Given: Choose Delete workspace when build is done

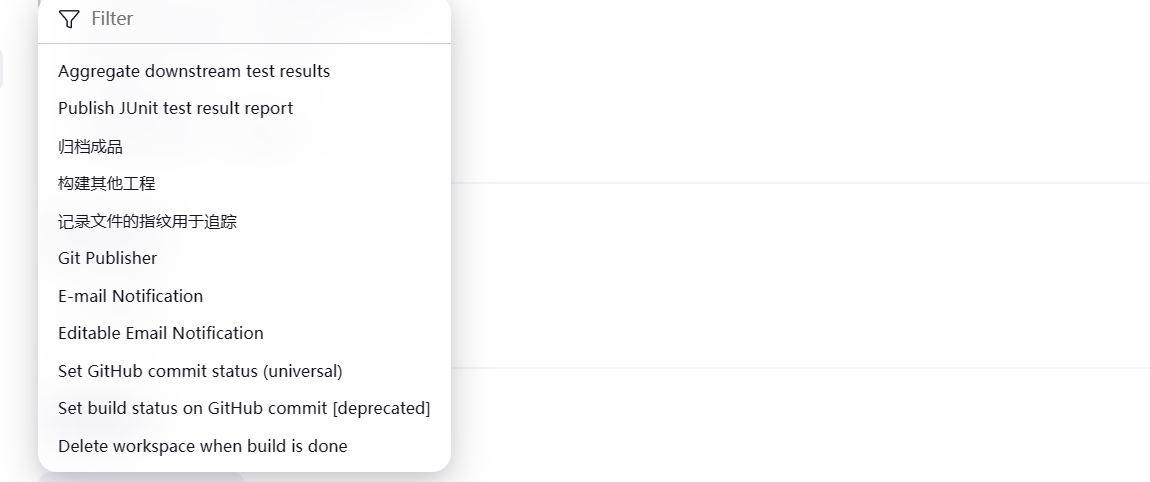Looking at the screenshot, I should point(244,445).
